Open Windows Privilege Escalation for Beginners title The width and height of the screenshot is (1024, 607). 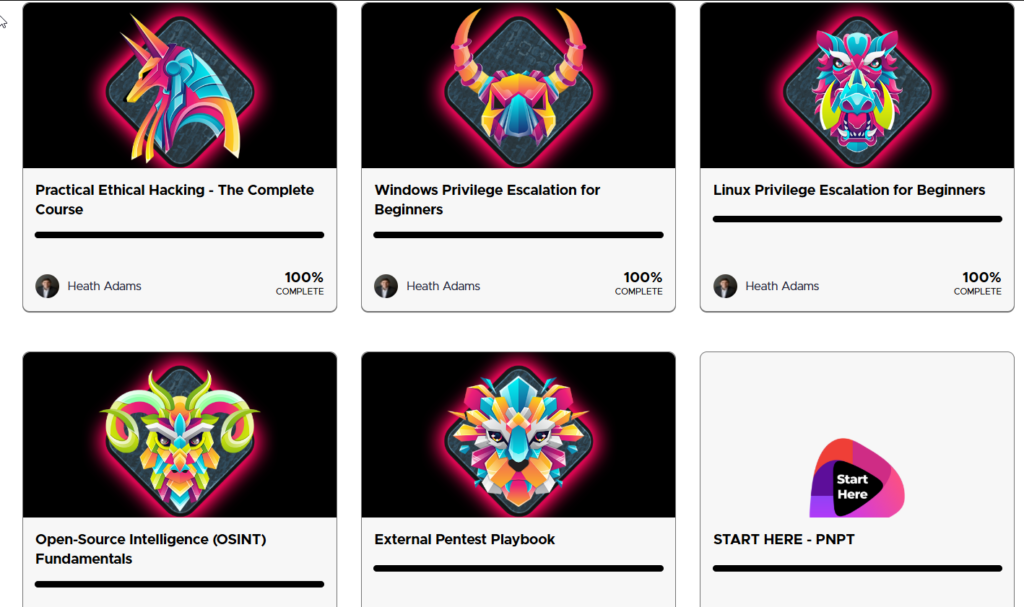[487, 199]
